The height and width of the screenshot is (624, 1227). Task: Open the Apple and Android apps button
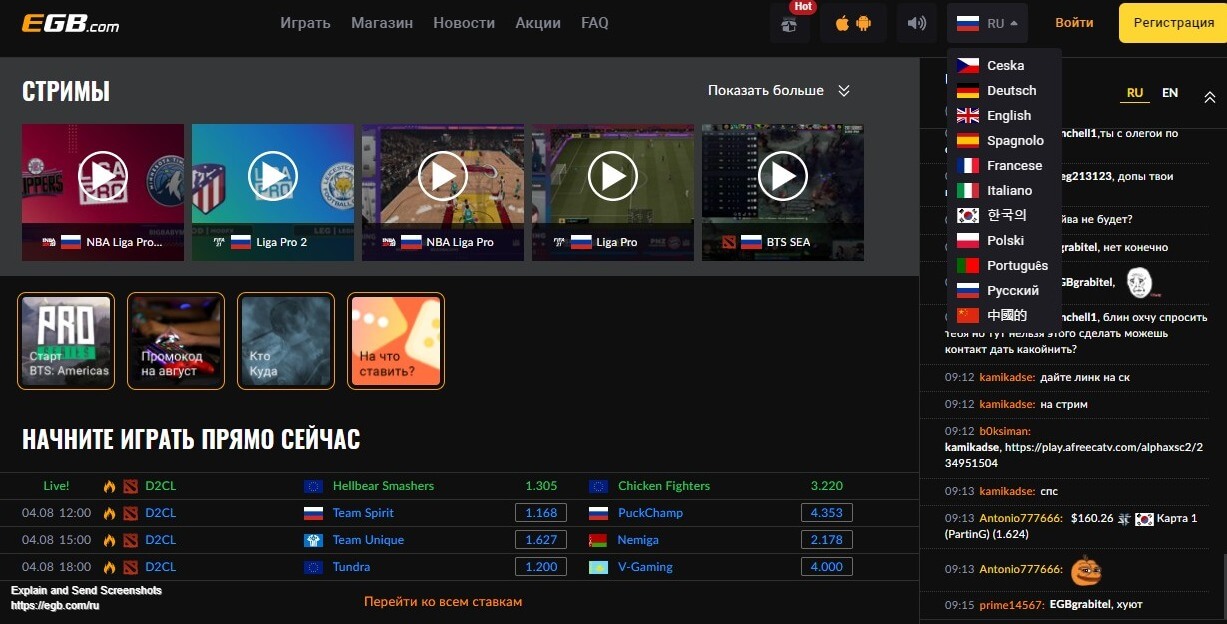[x=853, y=23]
